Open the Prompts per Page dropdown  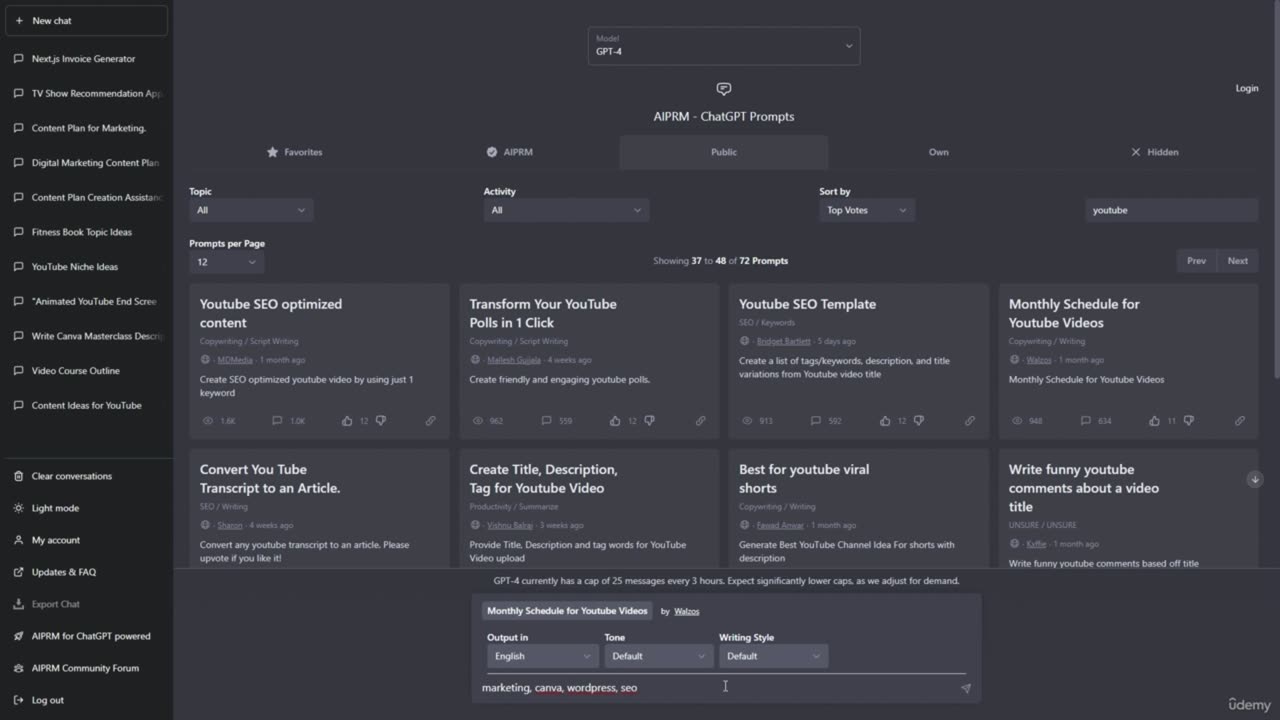226,262
